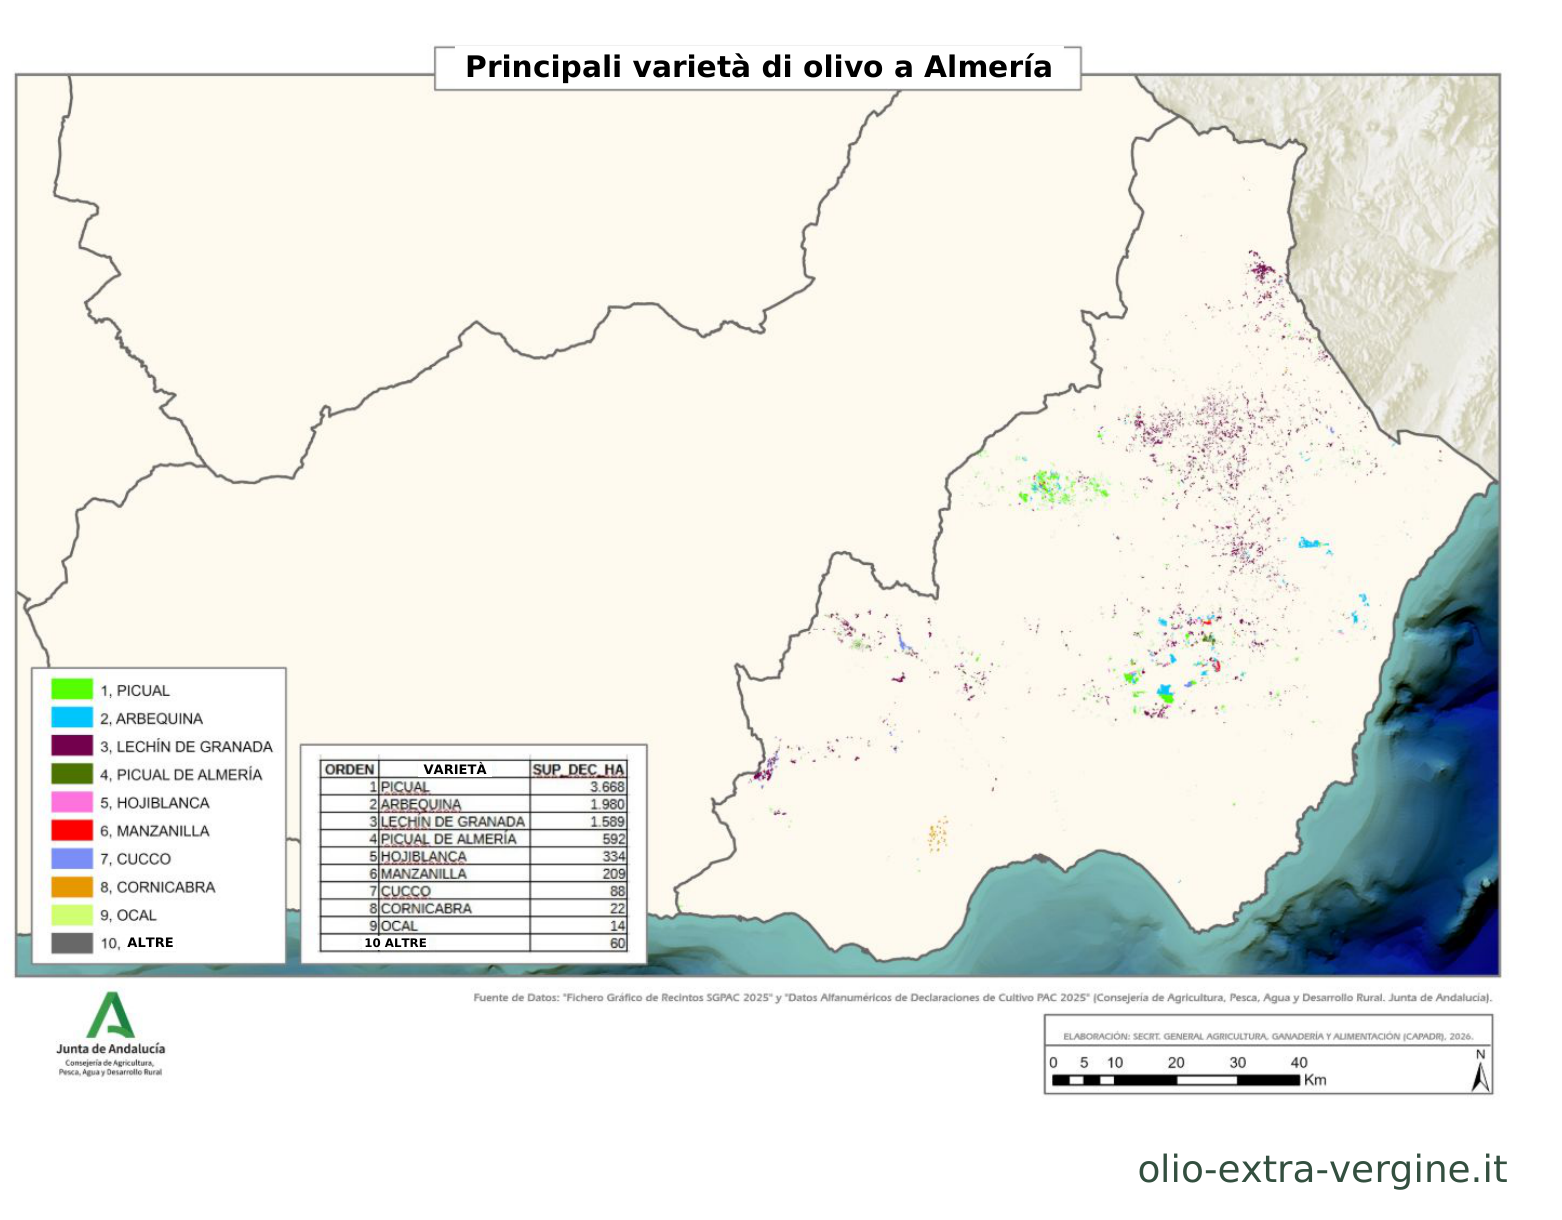Click the map title 'Principali varietà di olivo a Almería'
The image size is (1562, 1220).
pyautogui.click(x=758, y=67)
